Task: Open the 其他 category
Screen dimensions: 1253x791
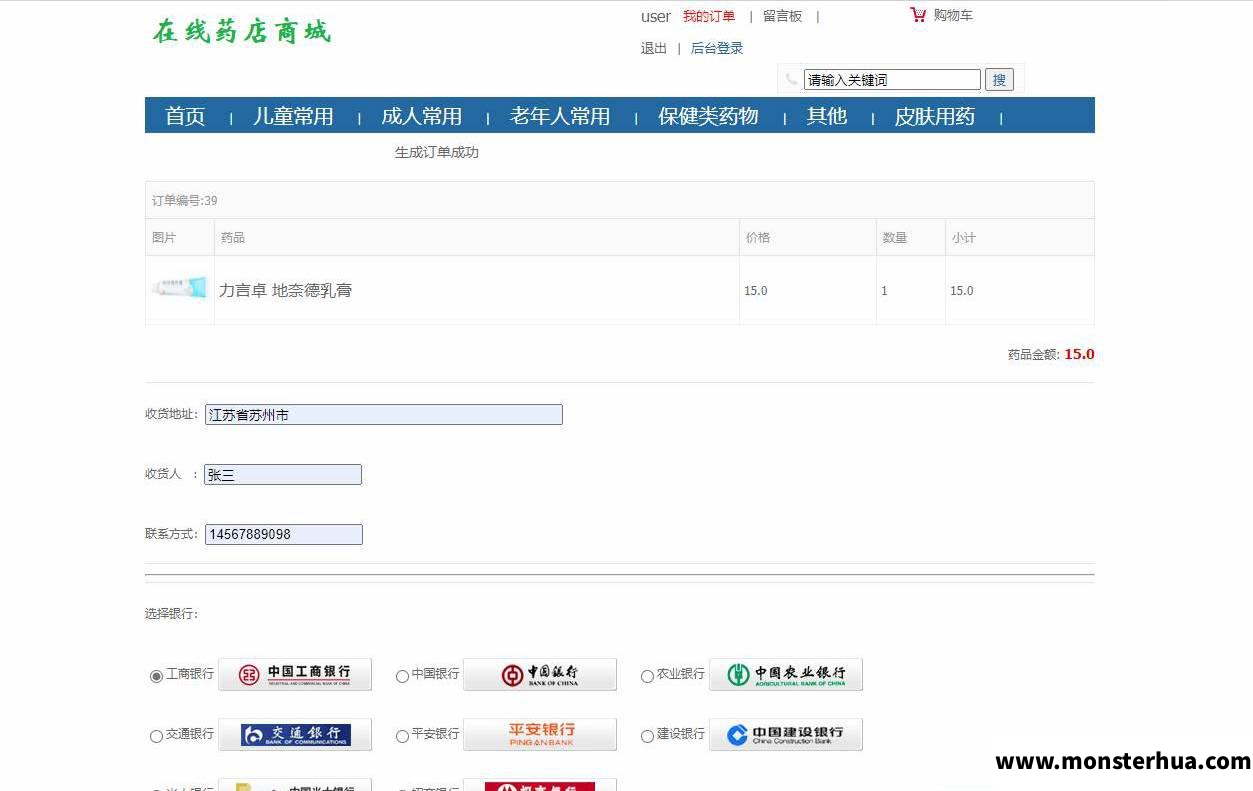Action: (x=827, y=116)
